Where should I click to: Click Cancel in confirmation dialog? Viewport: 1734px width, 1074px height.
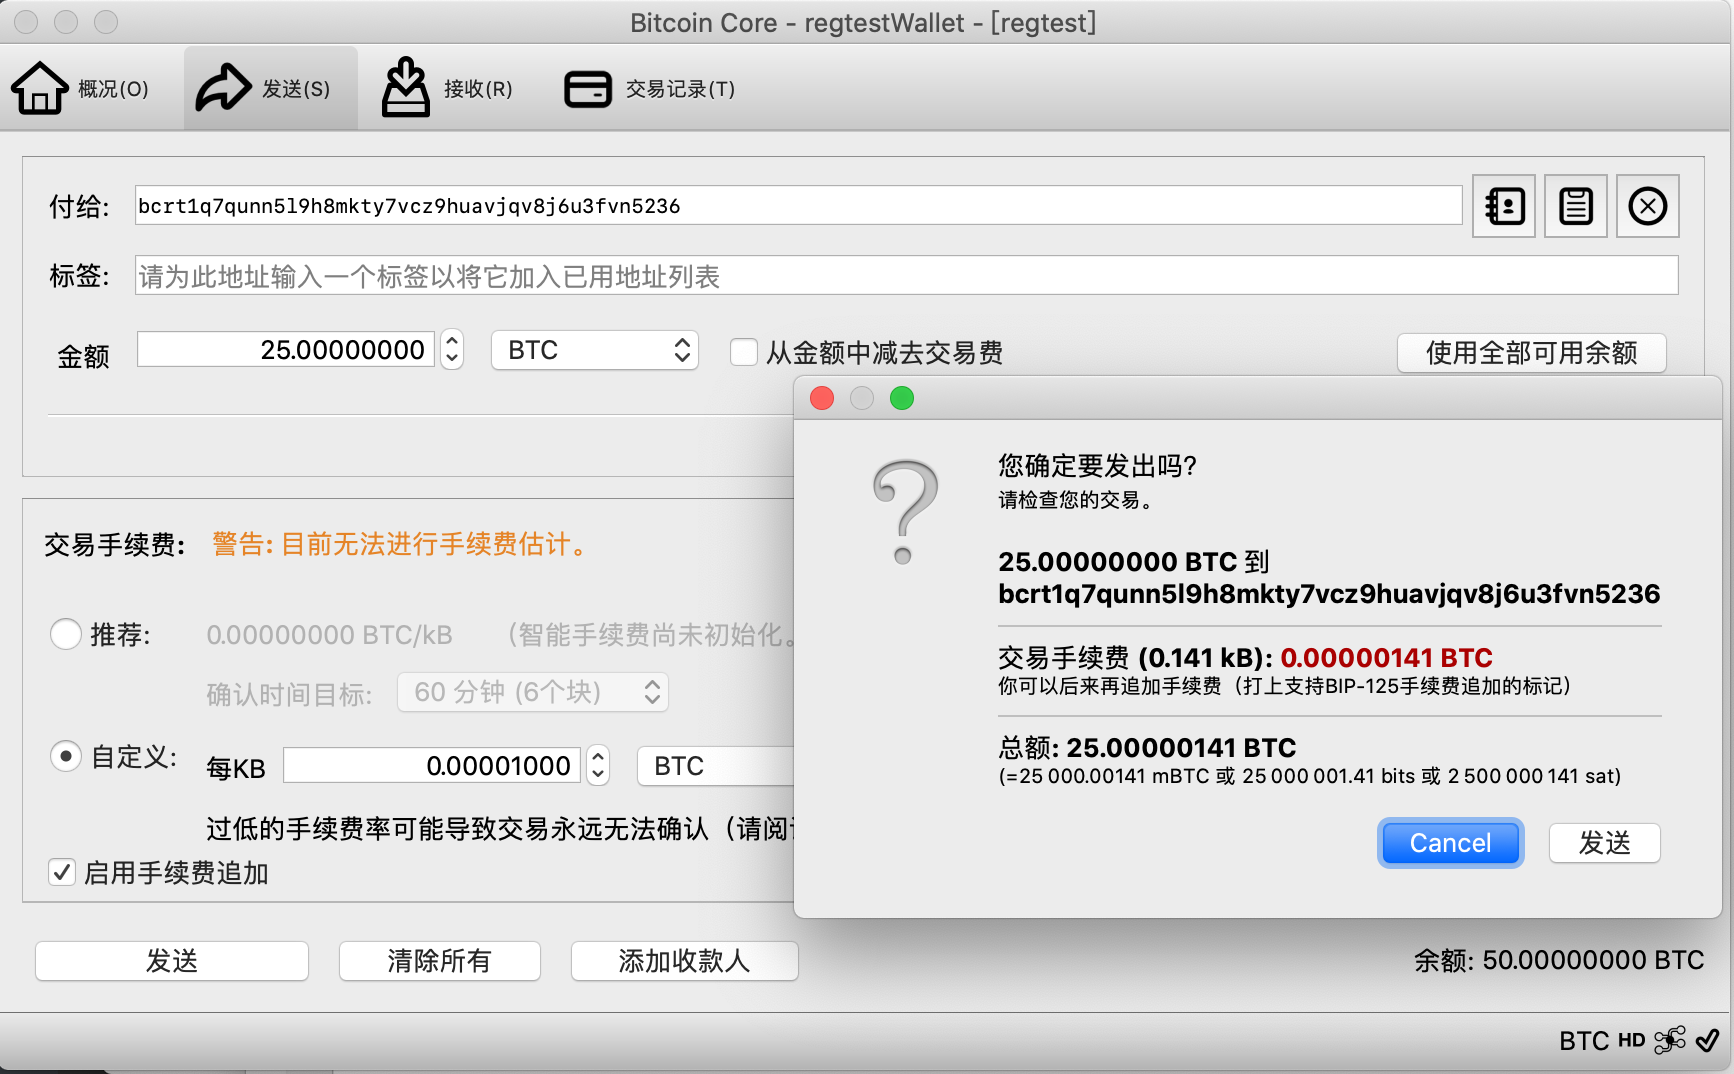tap(1450, 843)
